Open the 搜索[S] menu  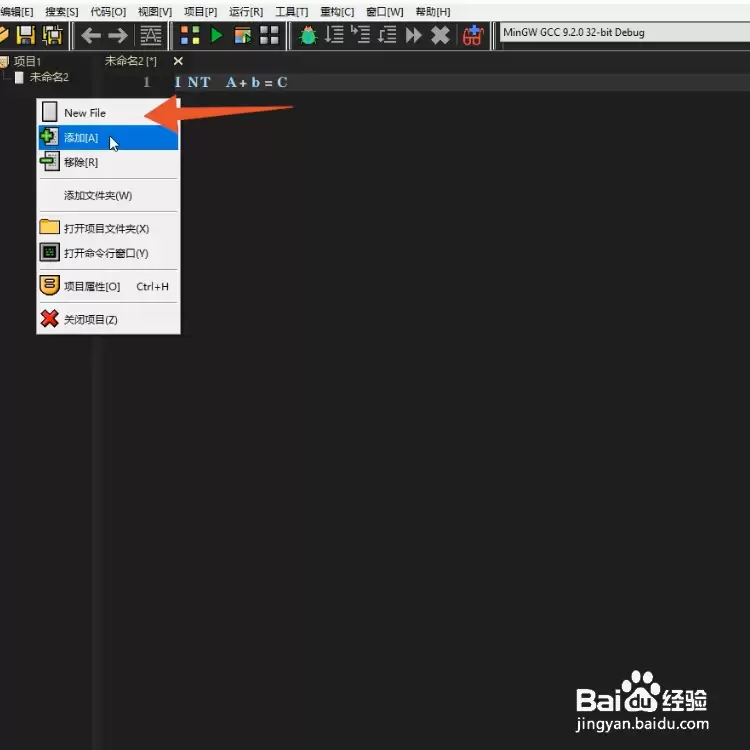pos(62,11)
